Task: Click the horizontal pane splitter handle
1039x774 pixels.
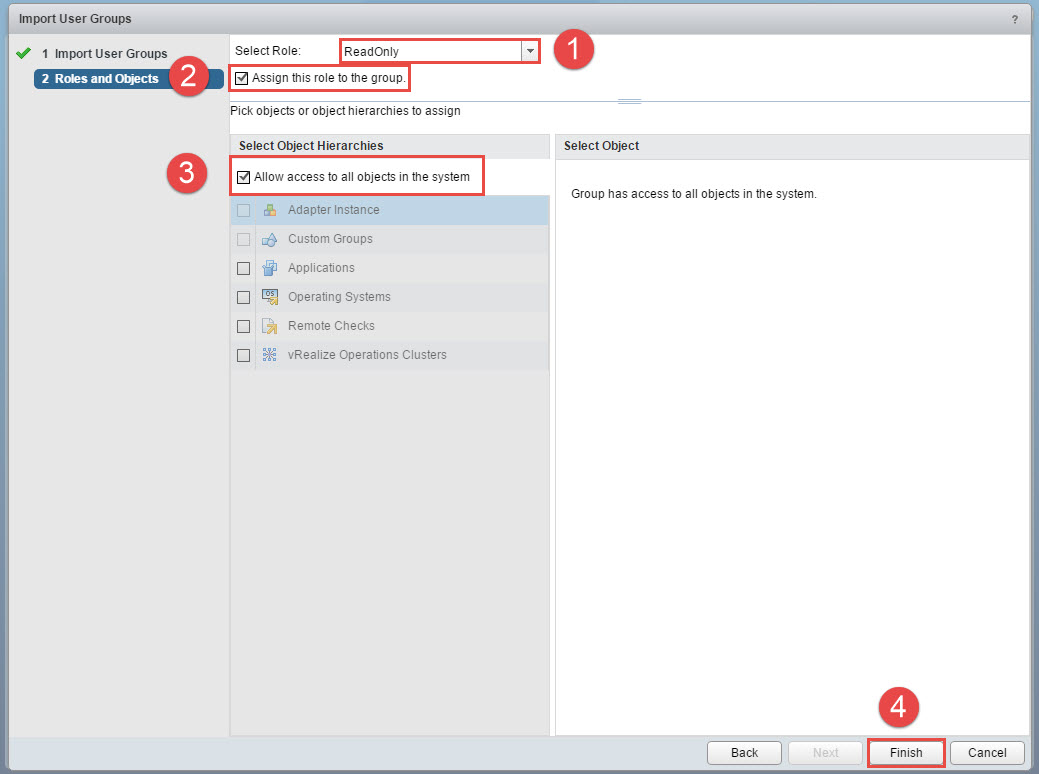Action: coord(629,101)
